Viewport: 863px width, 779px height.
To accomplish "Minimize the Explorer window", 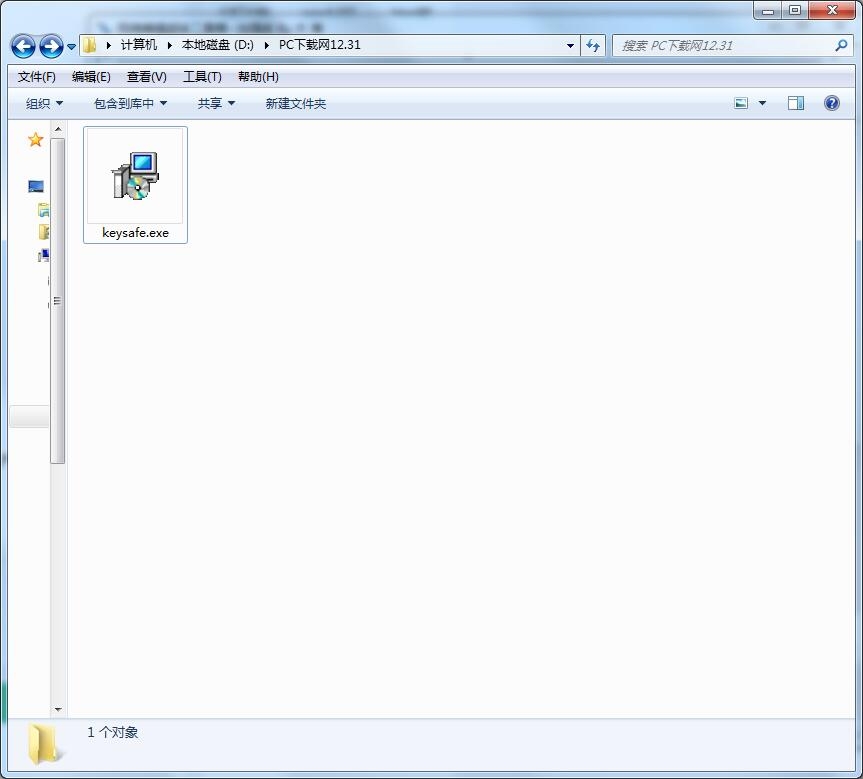I will 768,10.
